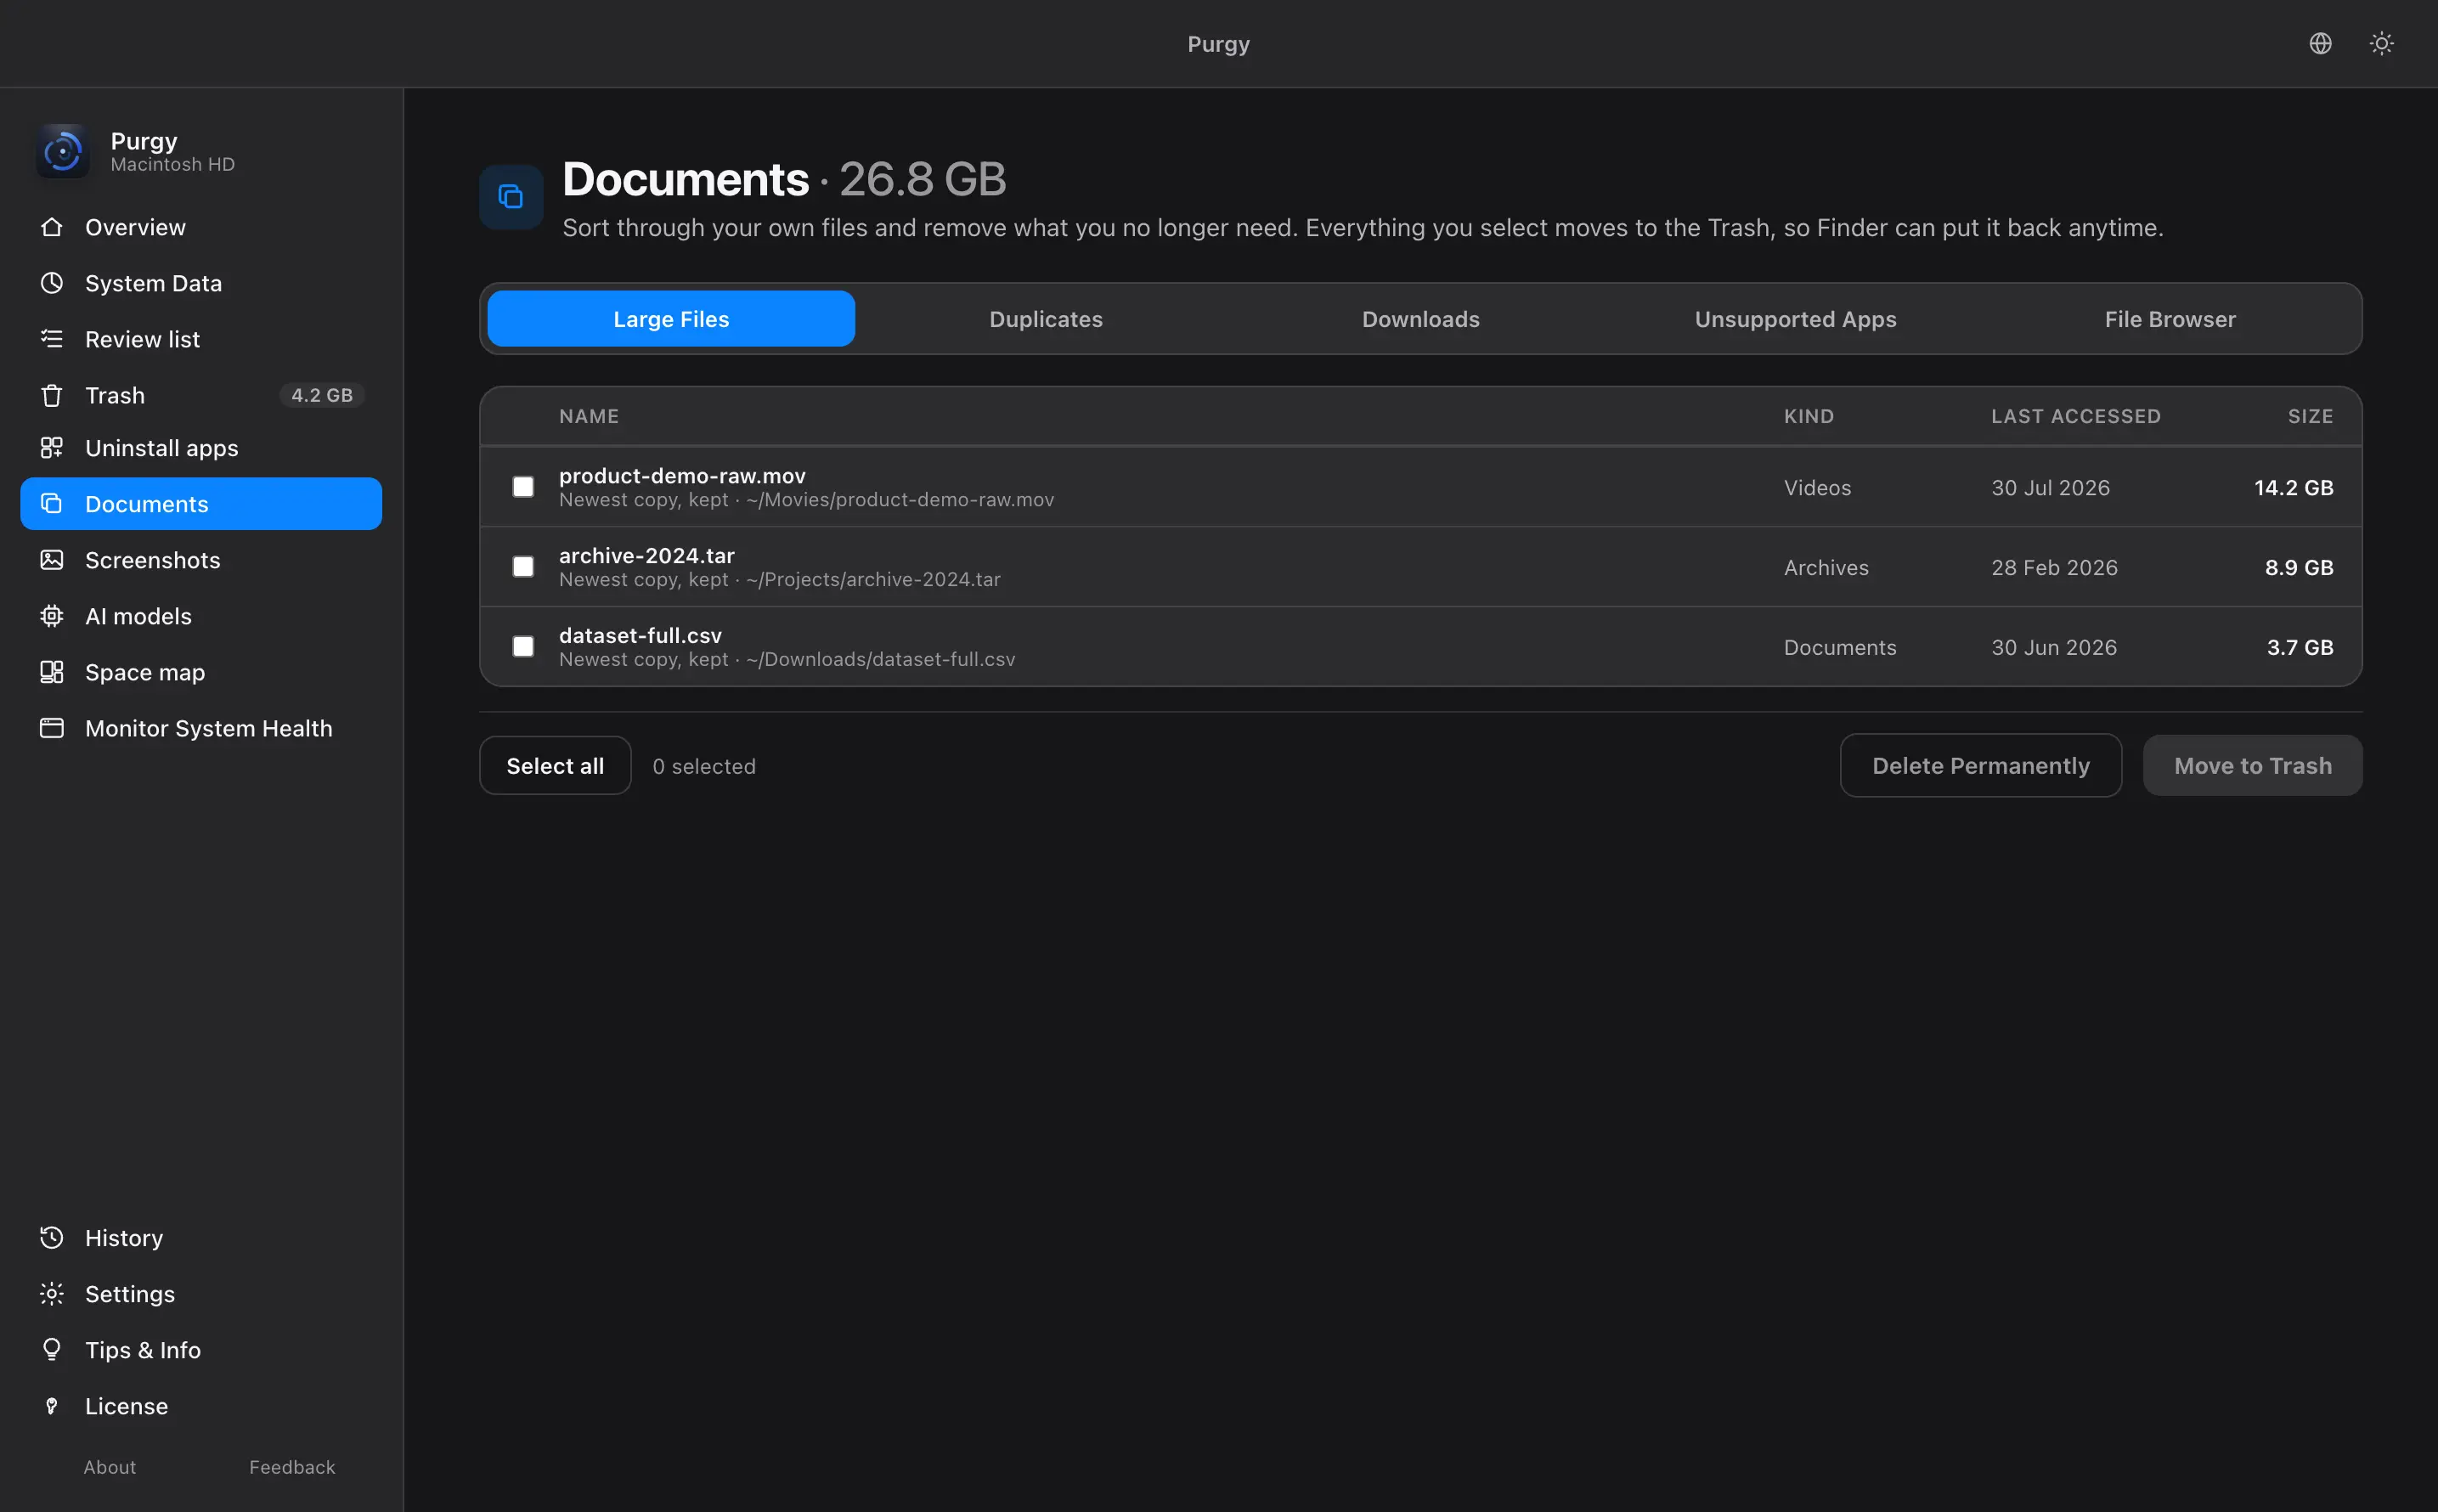The image size is (2438, 1512).
Task: Switch to the Large Files tab
Action: (x=671, y=319)
